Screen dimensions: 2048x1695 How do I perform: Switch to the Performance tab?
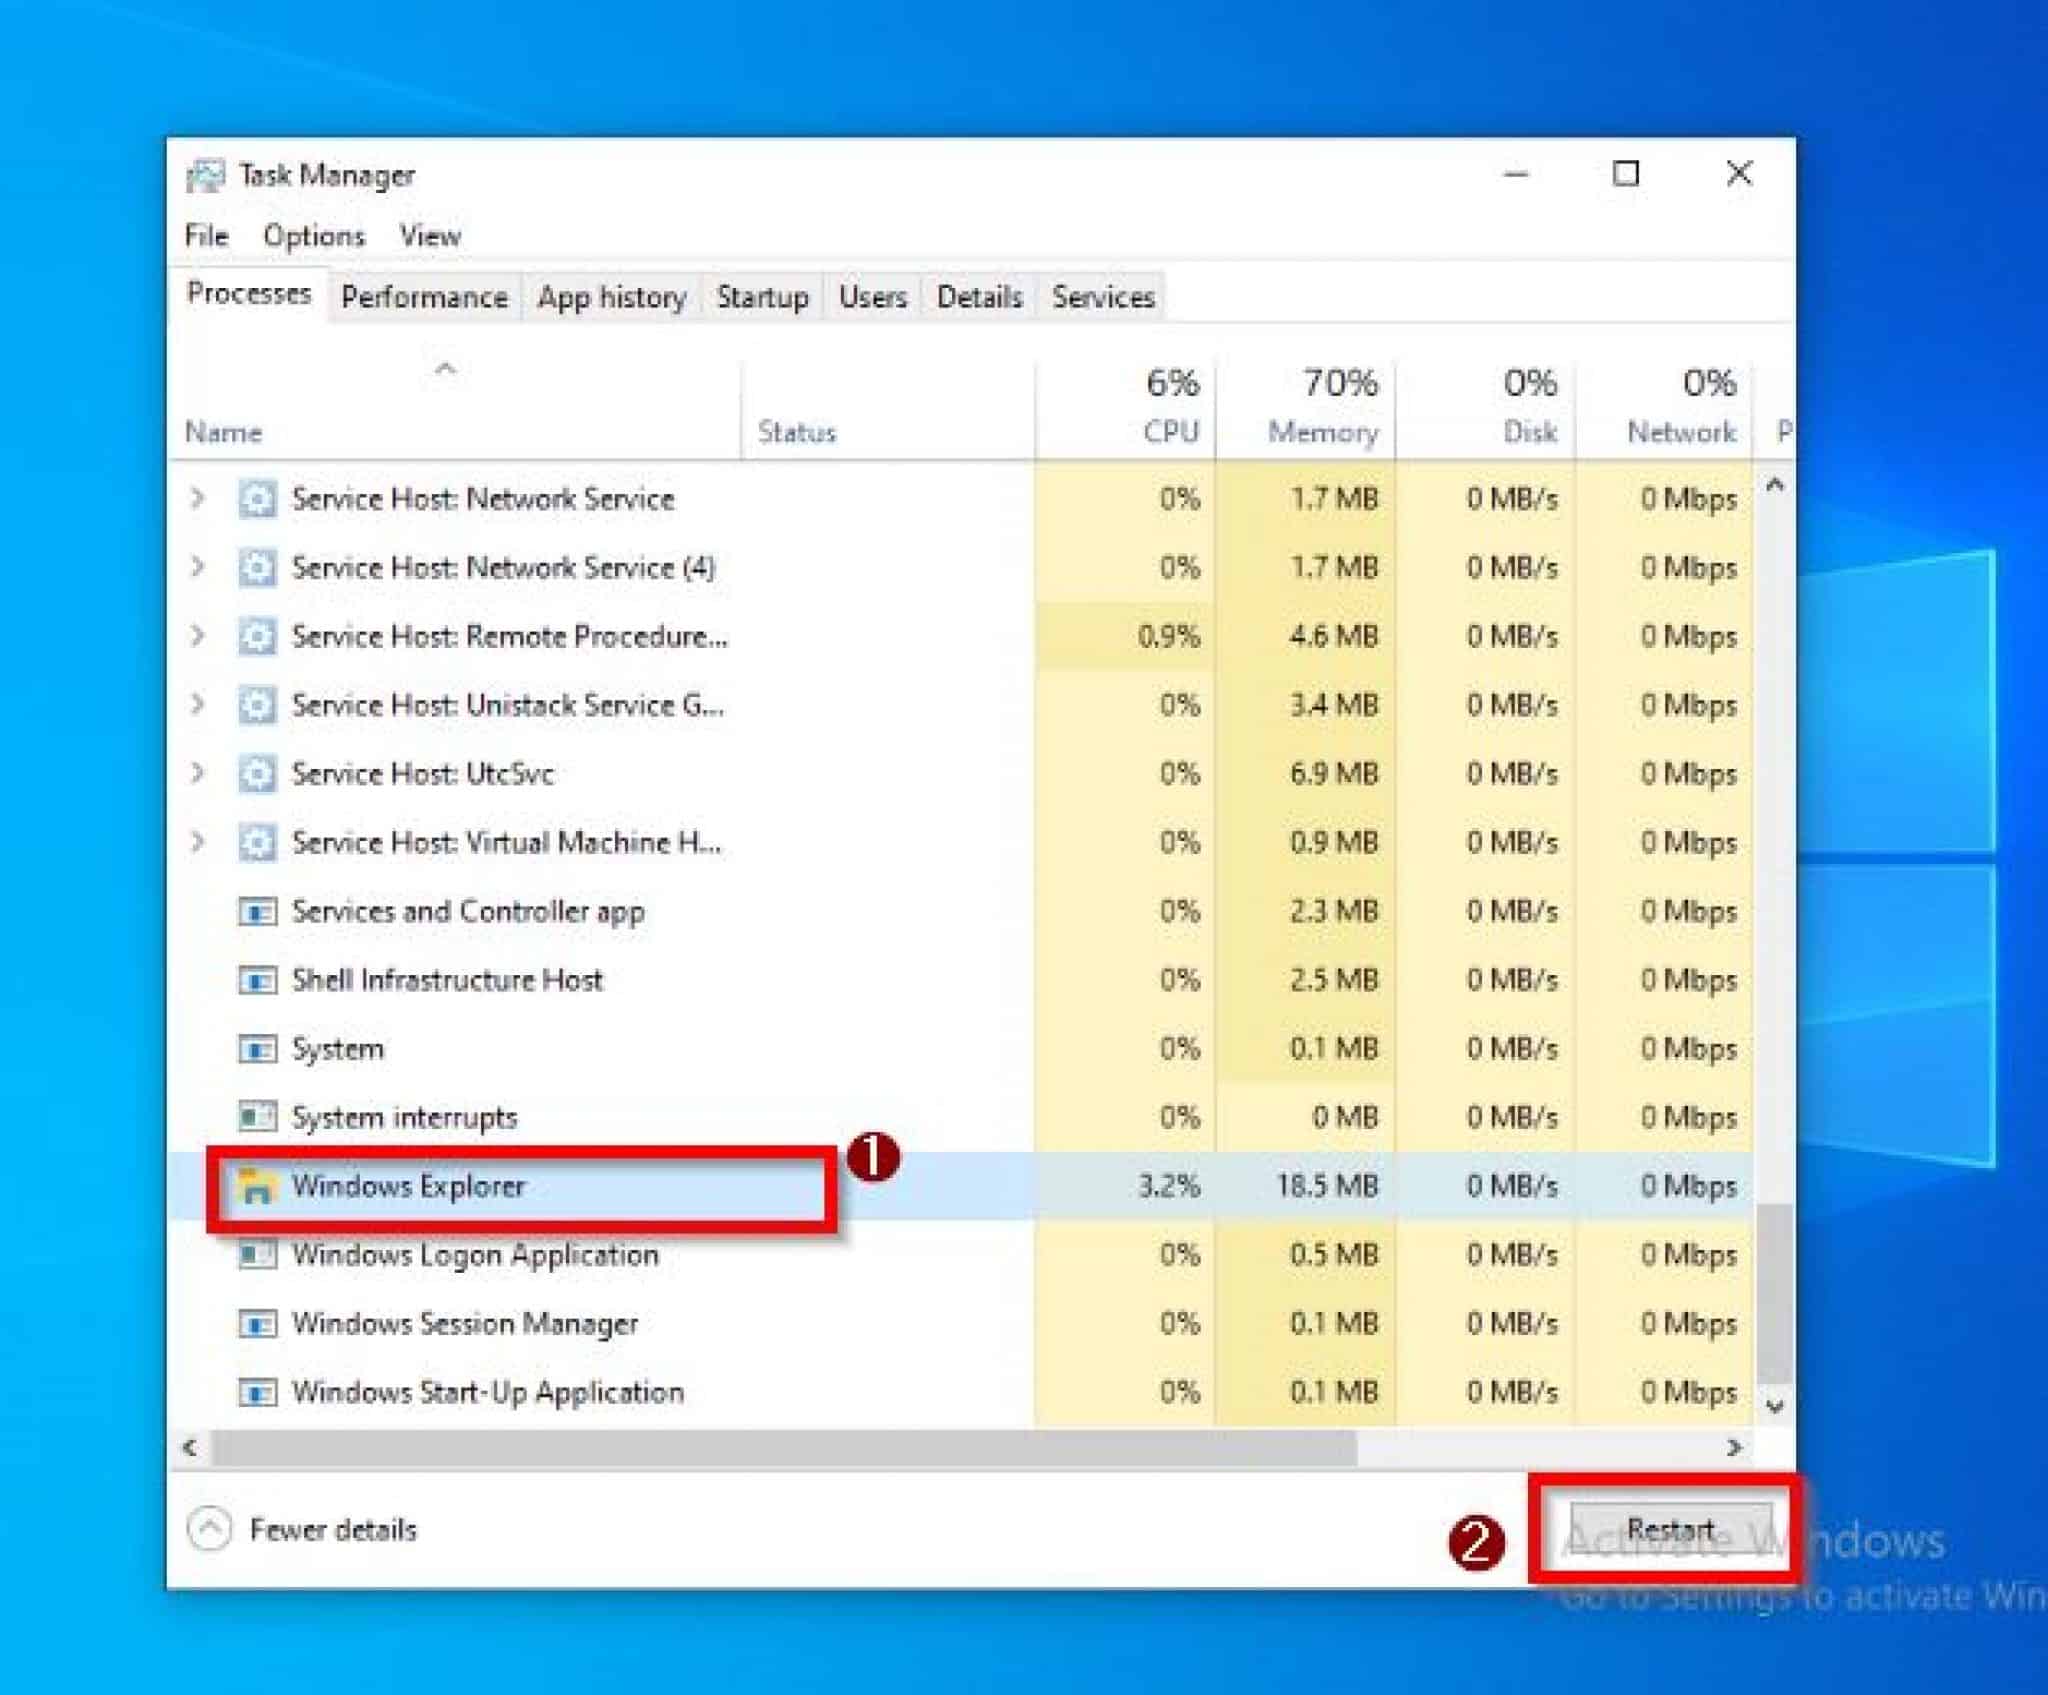423,297
